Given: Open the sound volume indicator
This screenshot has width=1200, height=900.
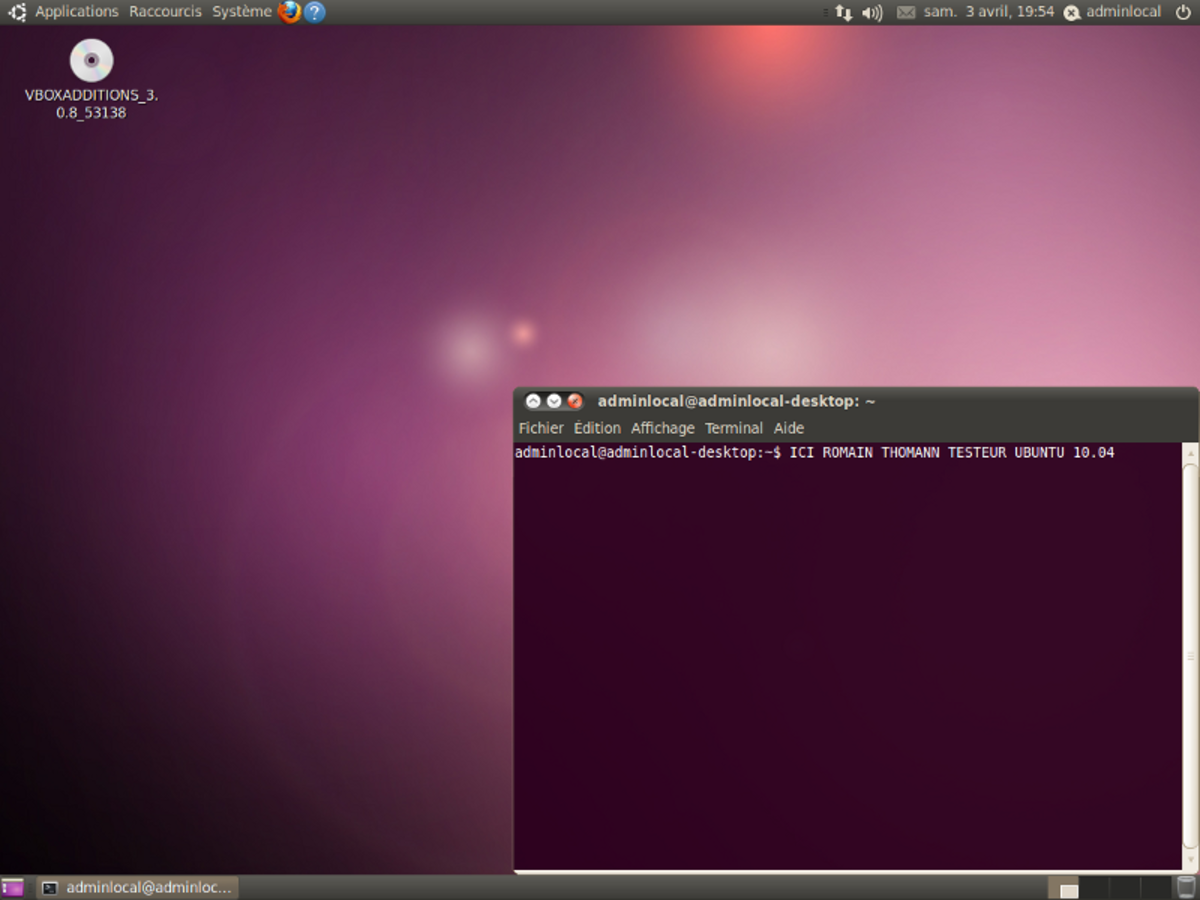Looking at the screenshot, I should tap(872, 13).
